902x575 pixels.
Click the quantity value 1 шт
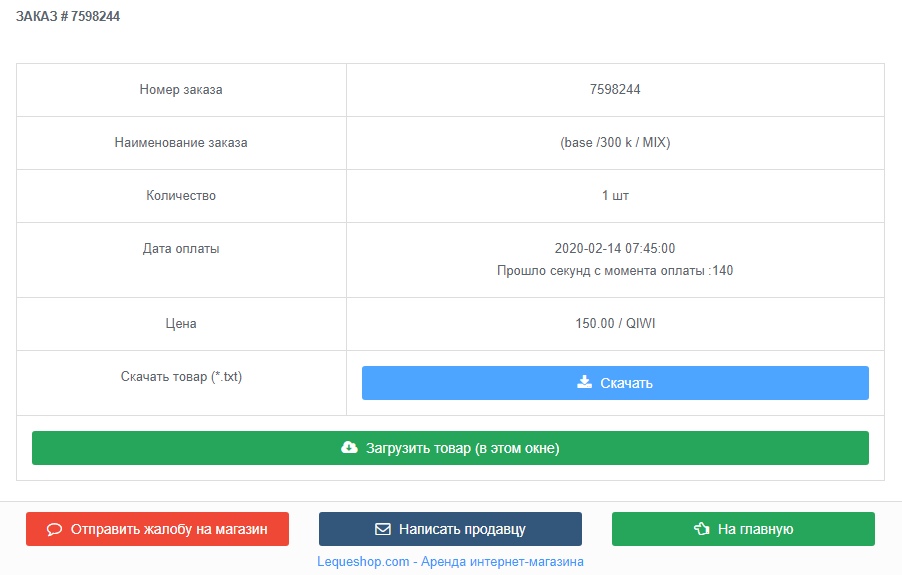(x=615, y=196)
